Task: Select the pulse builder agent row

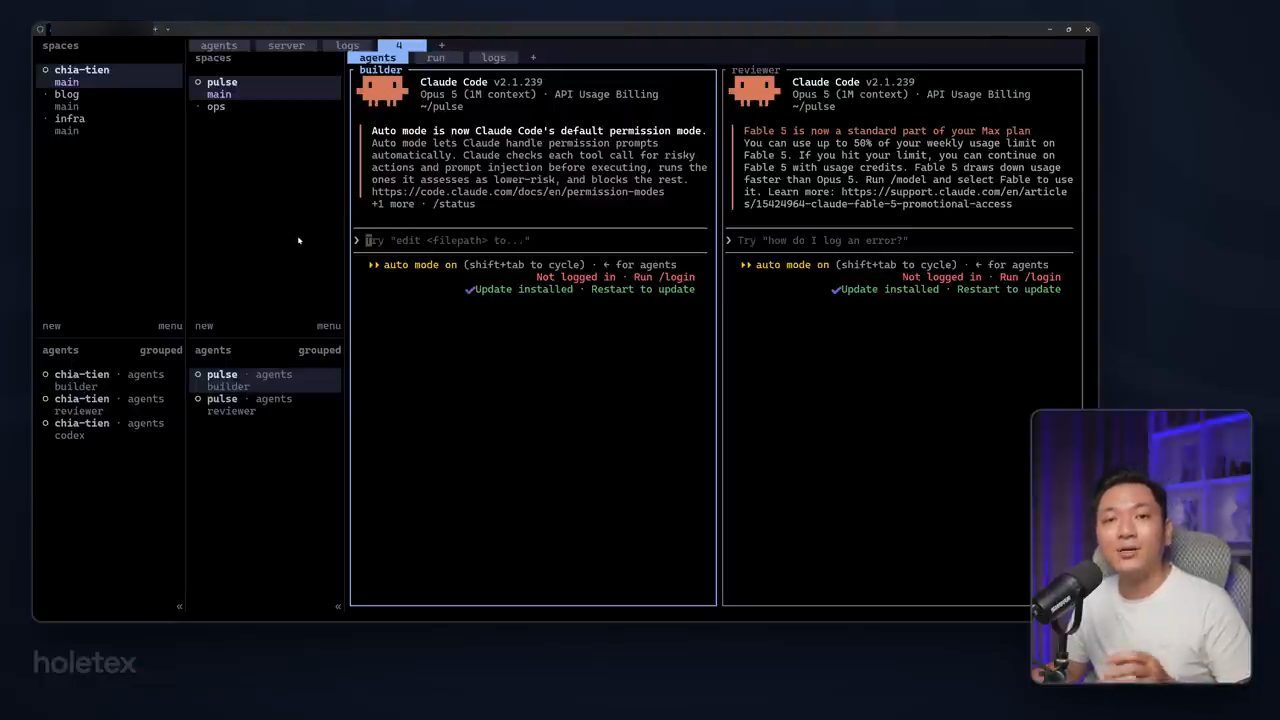Action: click(x=266, y=380)
